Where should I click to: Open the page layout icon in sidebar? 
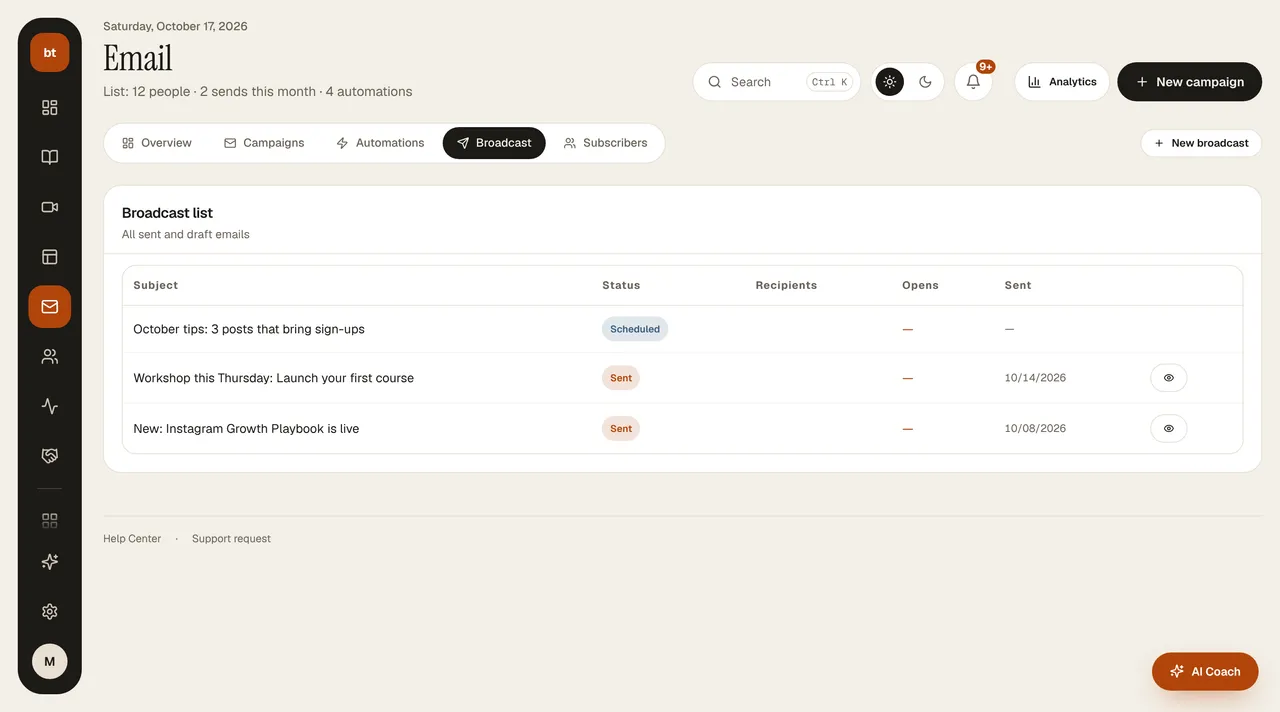point(50,257)
